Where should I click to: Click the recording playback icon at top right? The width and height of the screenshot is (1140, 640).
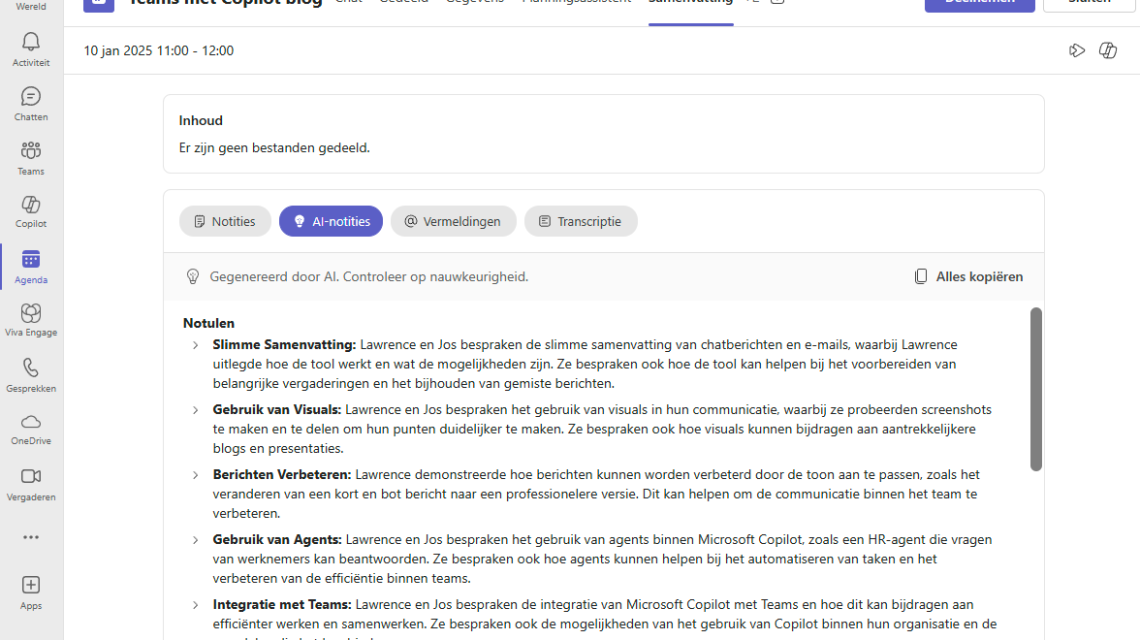1077,51
